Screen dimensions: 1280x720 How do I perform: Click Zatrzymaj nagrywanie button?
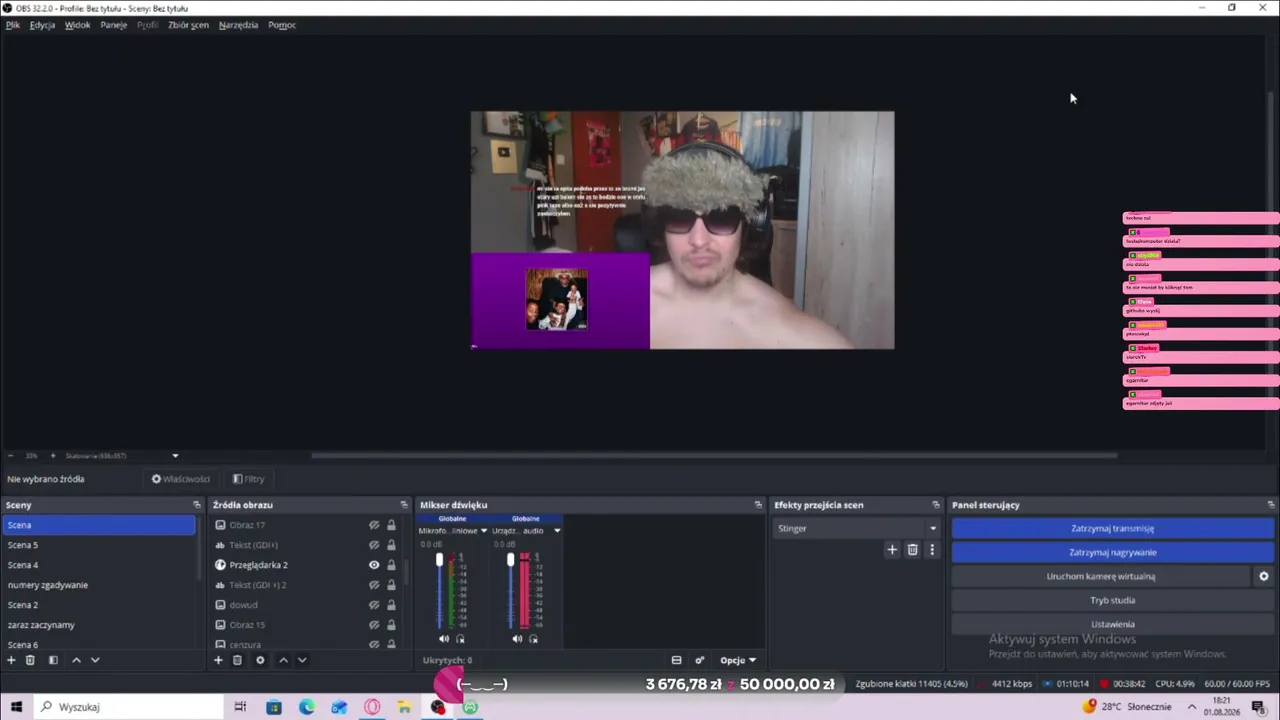1112,552
